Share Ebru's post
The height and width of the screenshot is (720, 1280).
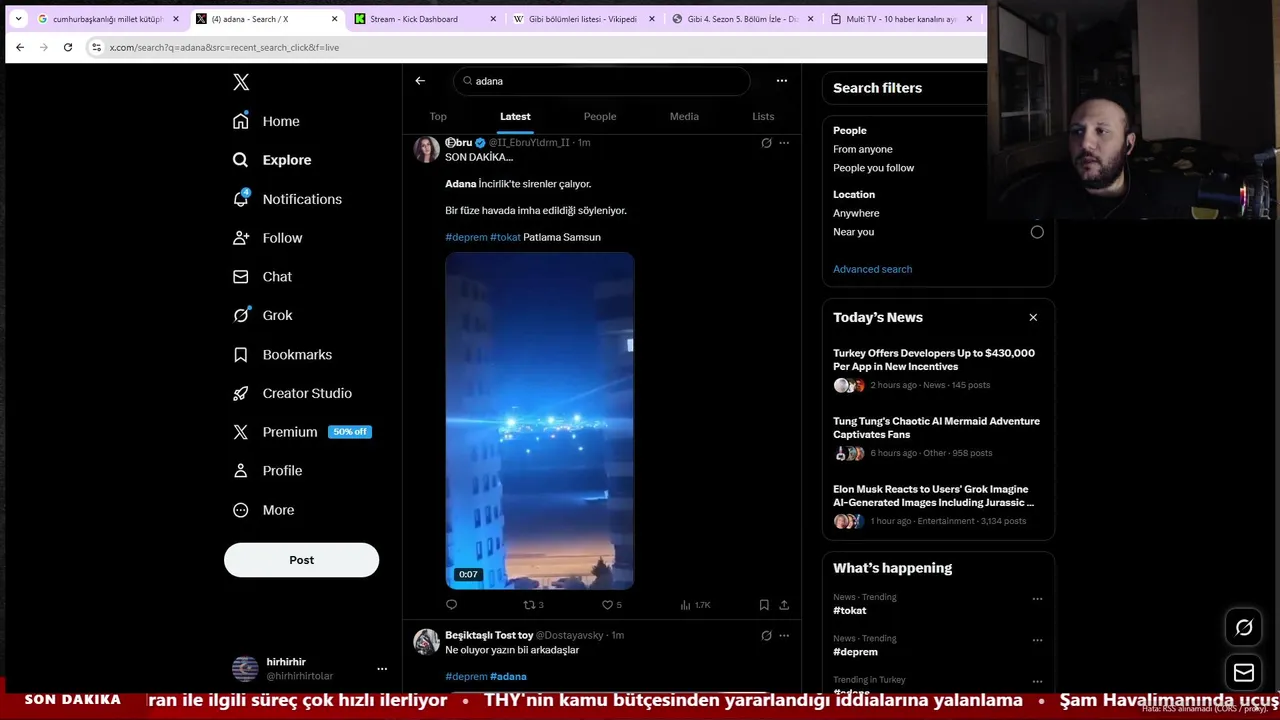(x=784, y=605)
